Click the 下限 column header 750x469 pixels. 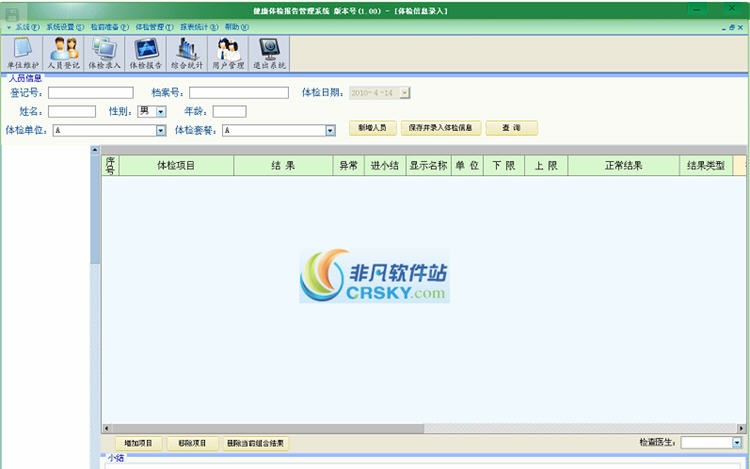tap(504, 165)
